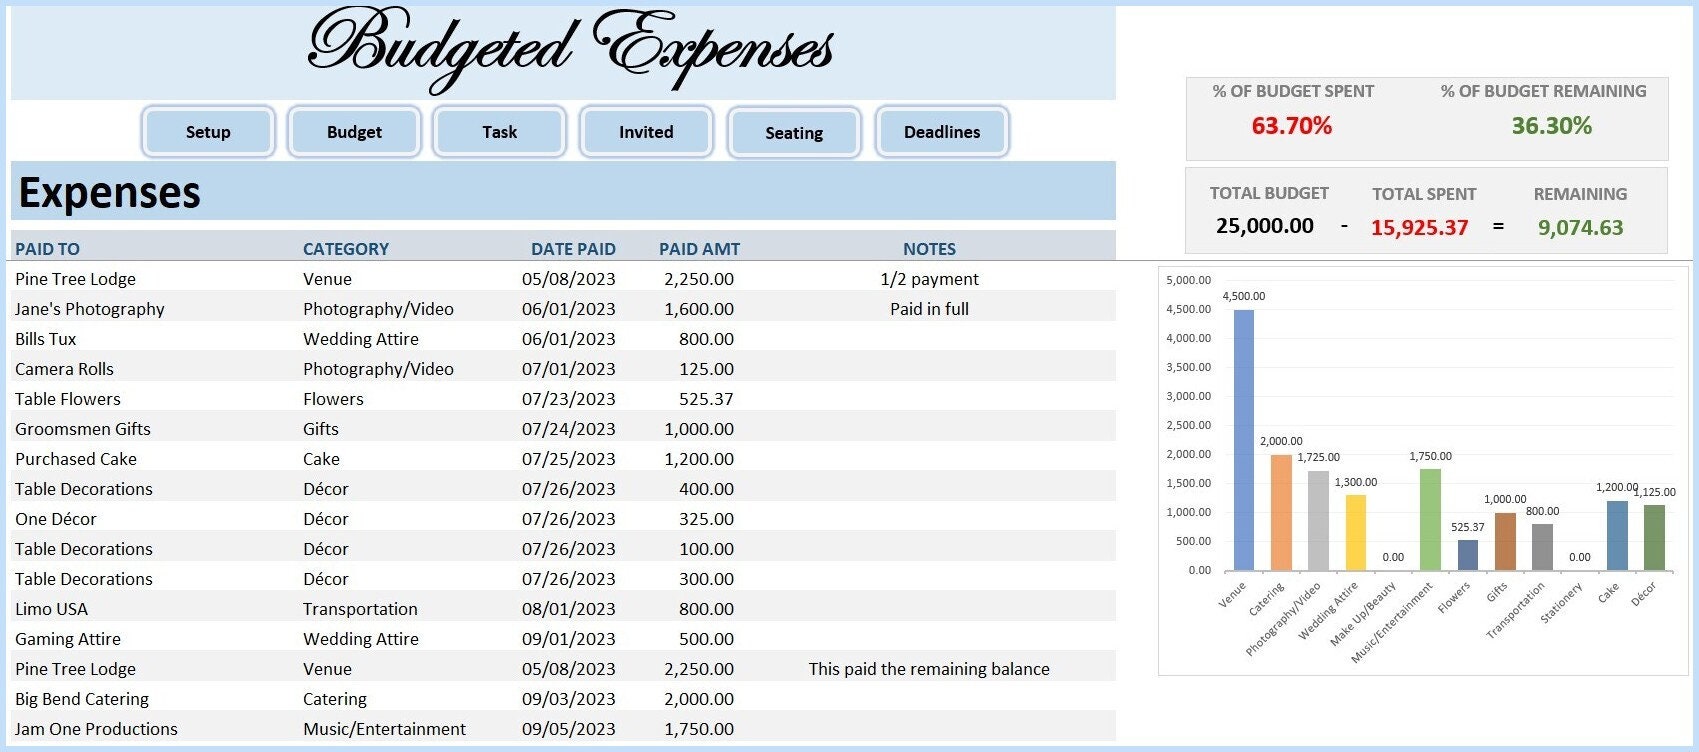This screenshot has width=1699, height=752.
Task: Select the 1/2 payment note cell
Action: coord(929,279)
